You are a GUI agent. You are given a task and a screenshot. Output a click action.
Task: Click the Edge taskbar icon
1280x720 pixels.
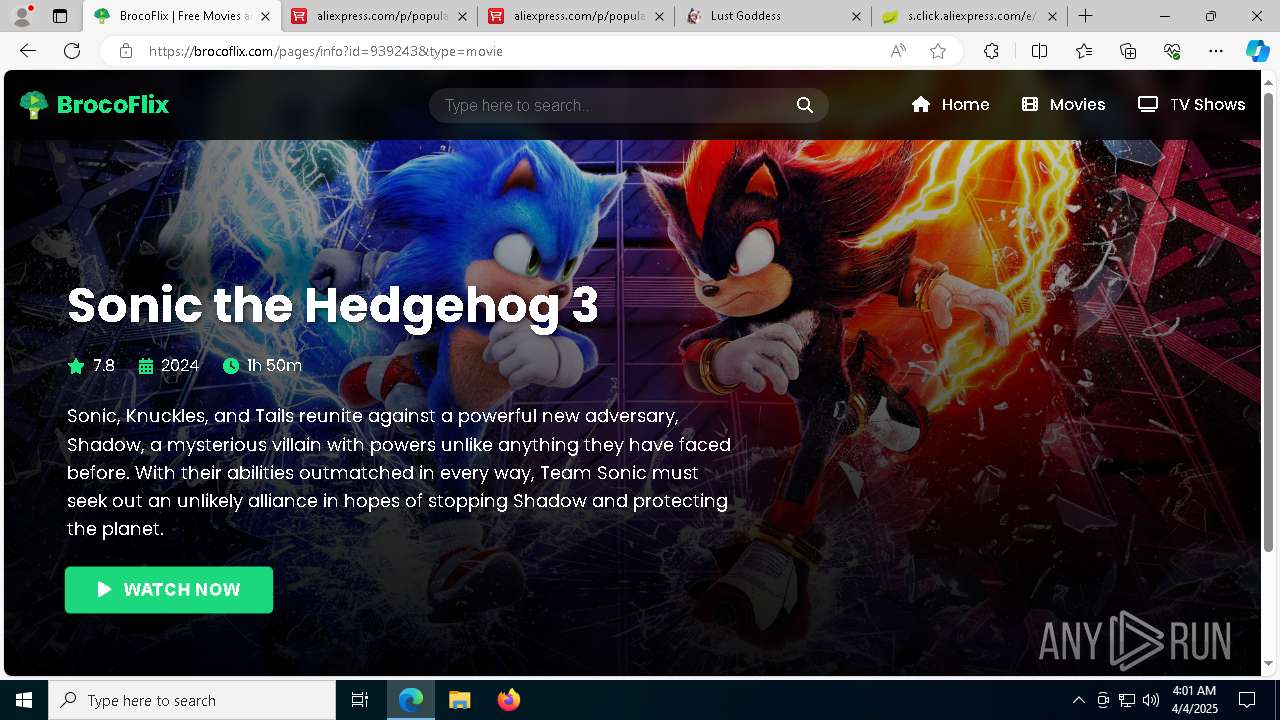pyautogui.click(x=411, y=700)
